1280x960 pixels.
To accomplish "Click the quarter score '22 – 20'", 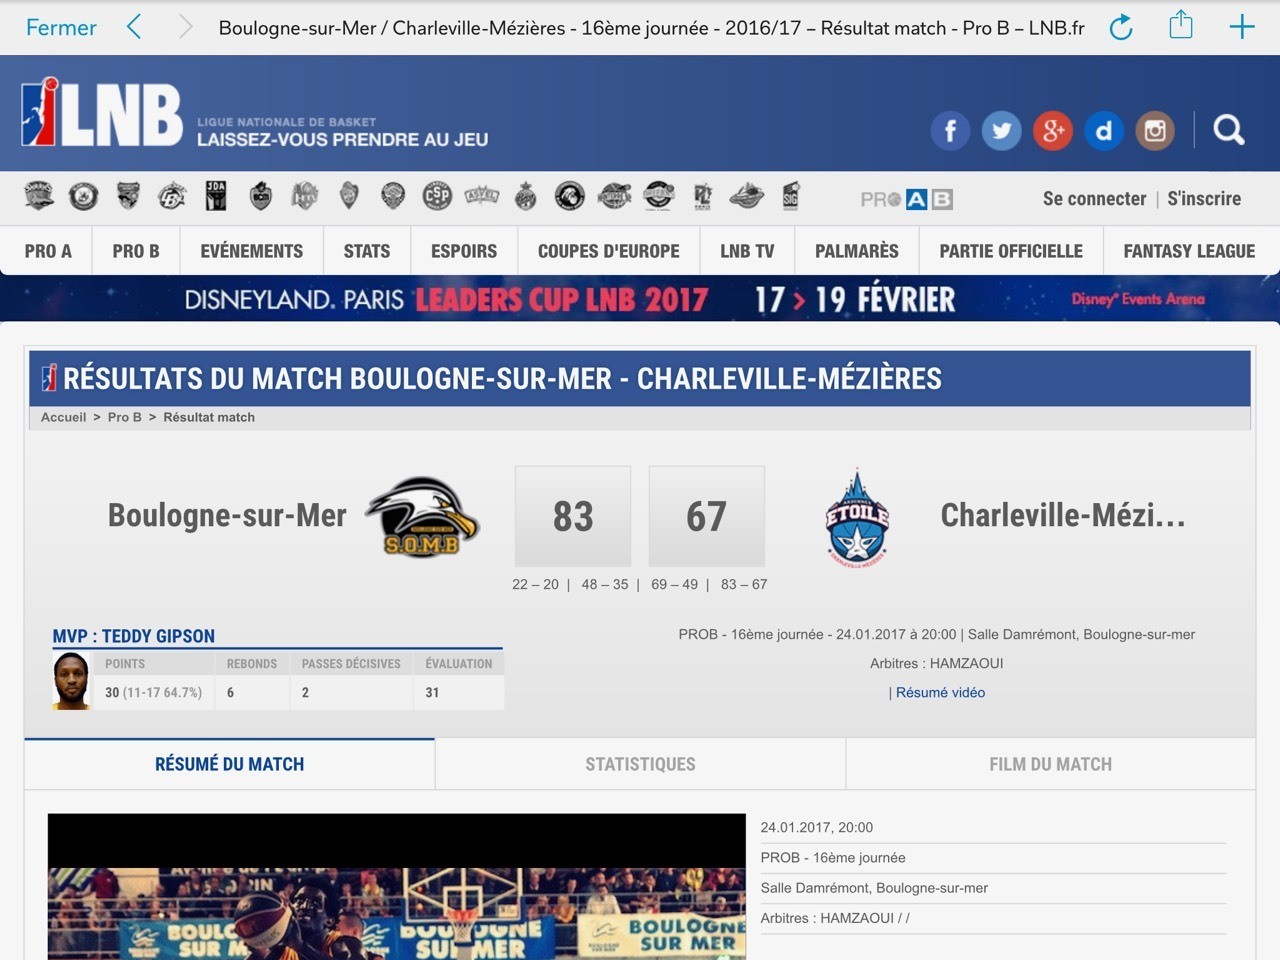I will pos(535,584).
